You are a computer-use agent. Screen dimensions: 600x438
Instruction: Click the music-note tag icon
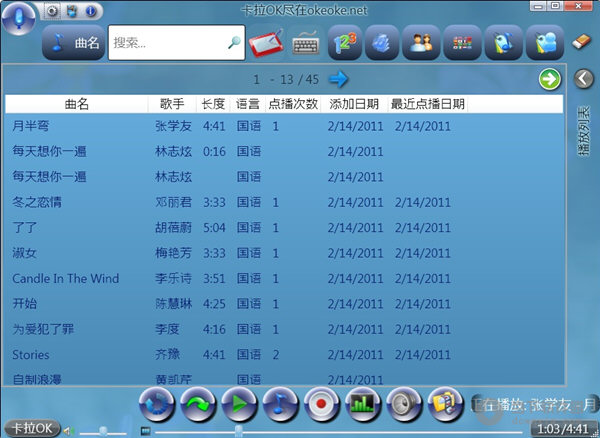(x=504, y=42)
